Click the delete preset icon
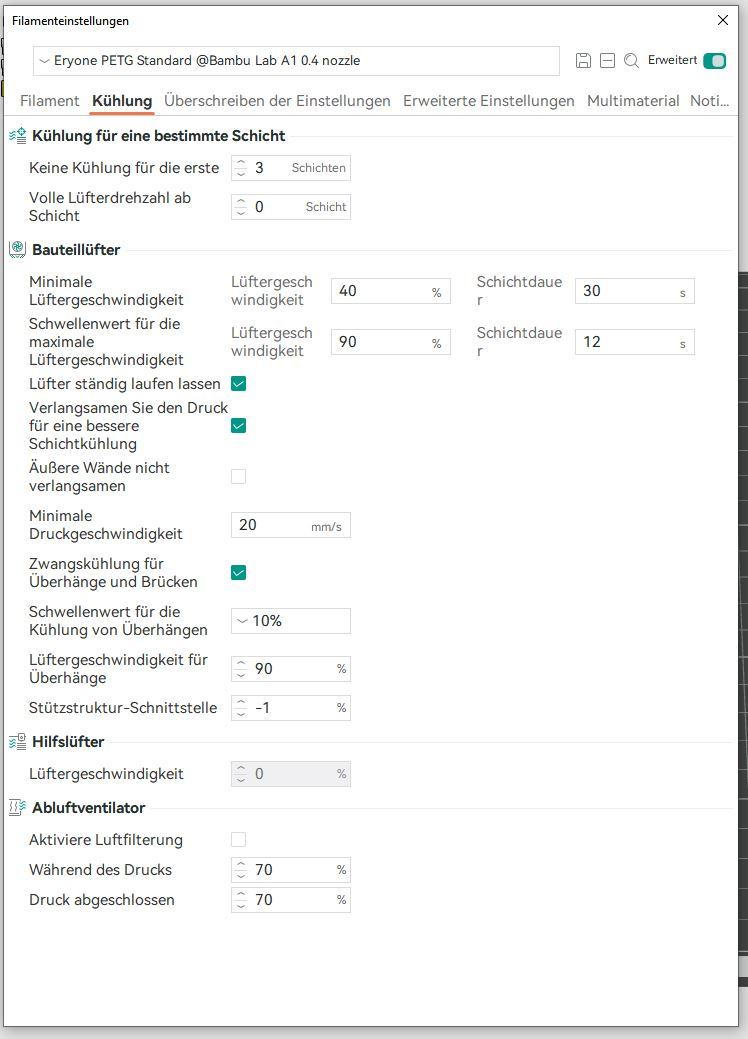Screen dimensions: 748x1039 [x=607, y=61]
